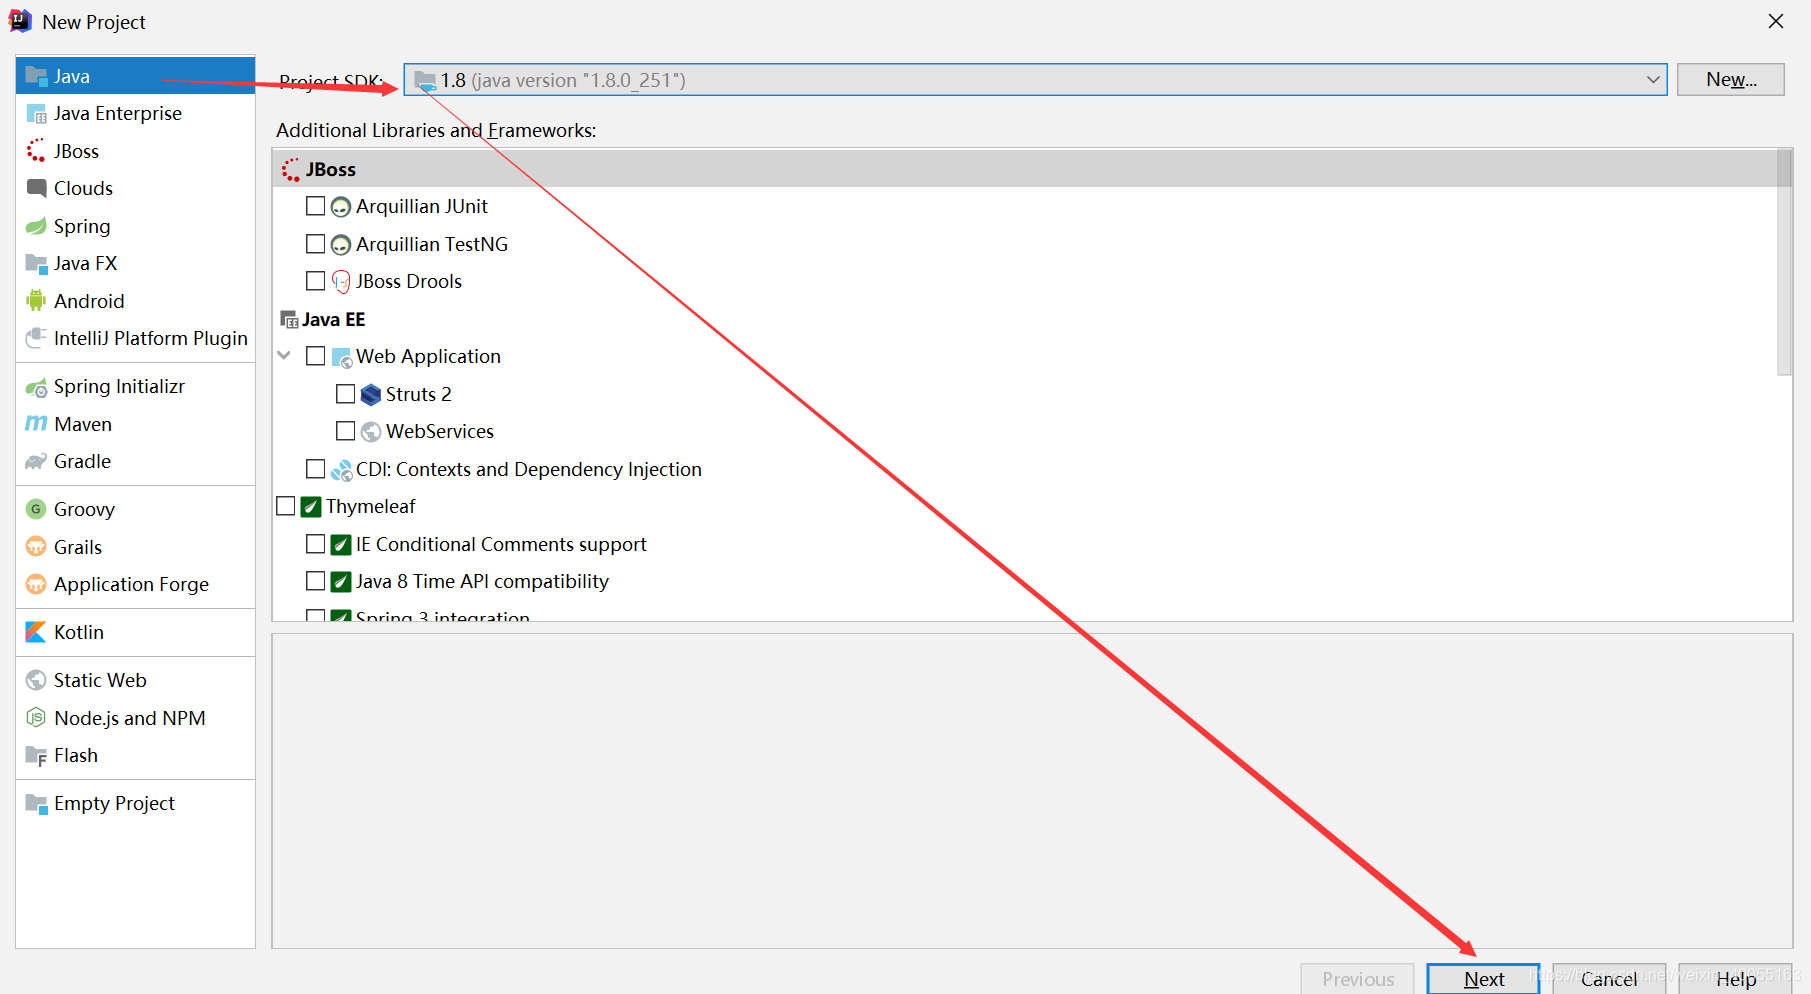The width and height of the screenshot is (1811, 994).
Task: Click the Android robot icon
Action: tap(36, 301)
